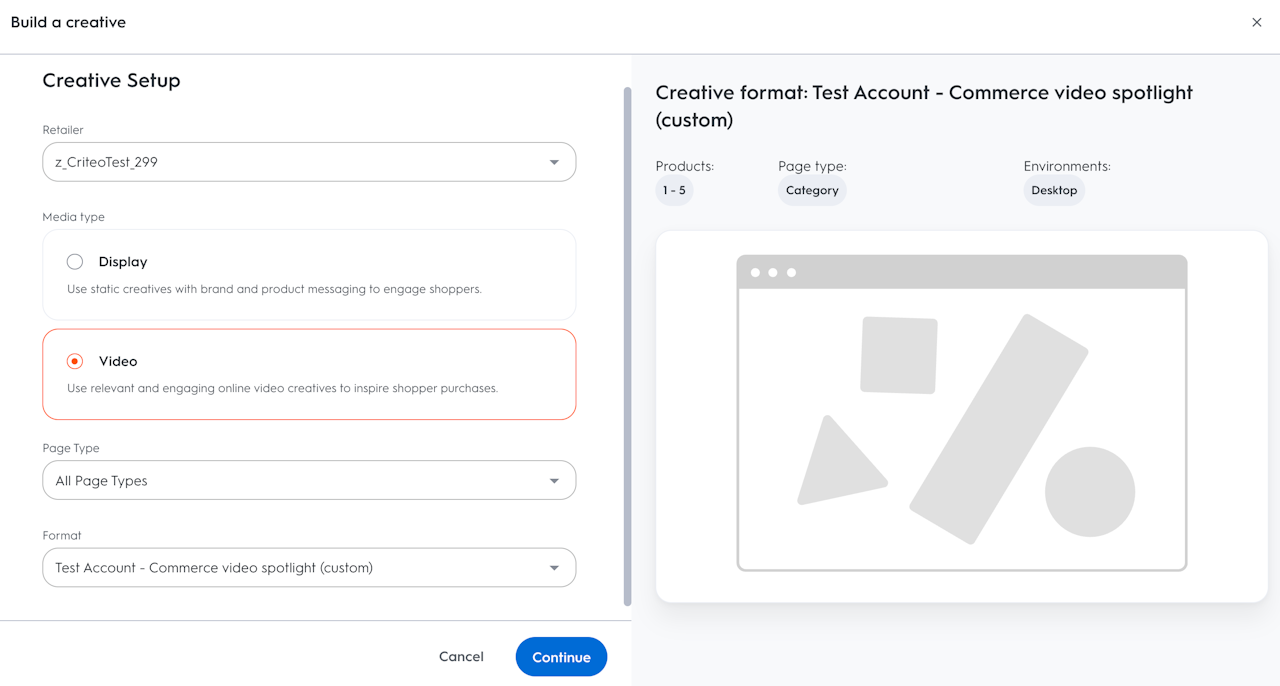Screen dimensions: 1280x686
Task: Click the small square shape in preview
Action: [899, 355]
